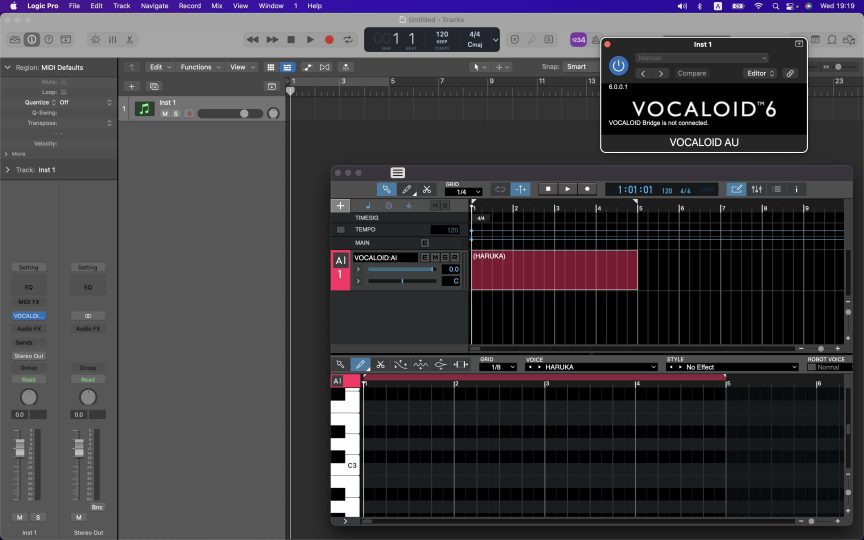The image size is (864, 540).
Task: Adjust the Inst 1 track volume slider
Action: tap(230, 114)
